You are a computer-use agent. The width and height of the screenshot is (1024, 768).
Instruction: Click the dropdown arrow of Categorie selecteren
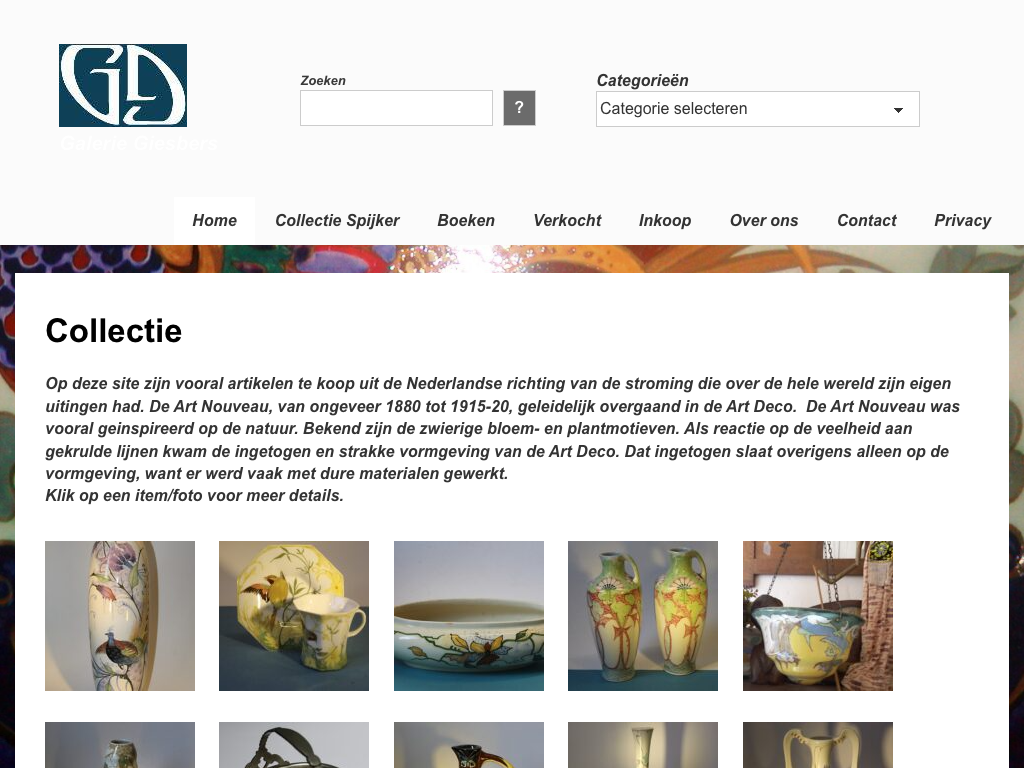[899, 110]
